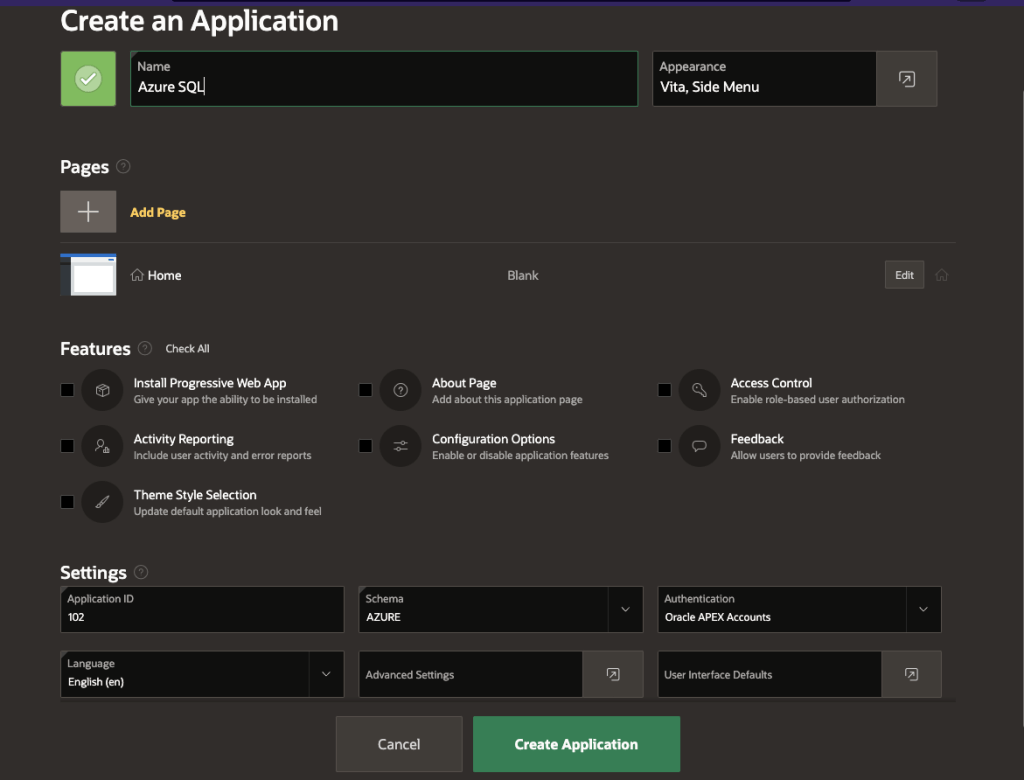Viewport: 1024px width, 780px height.
Task: Click the Check All features link
Action: [x=187, y=349]
